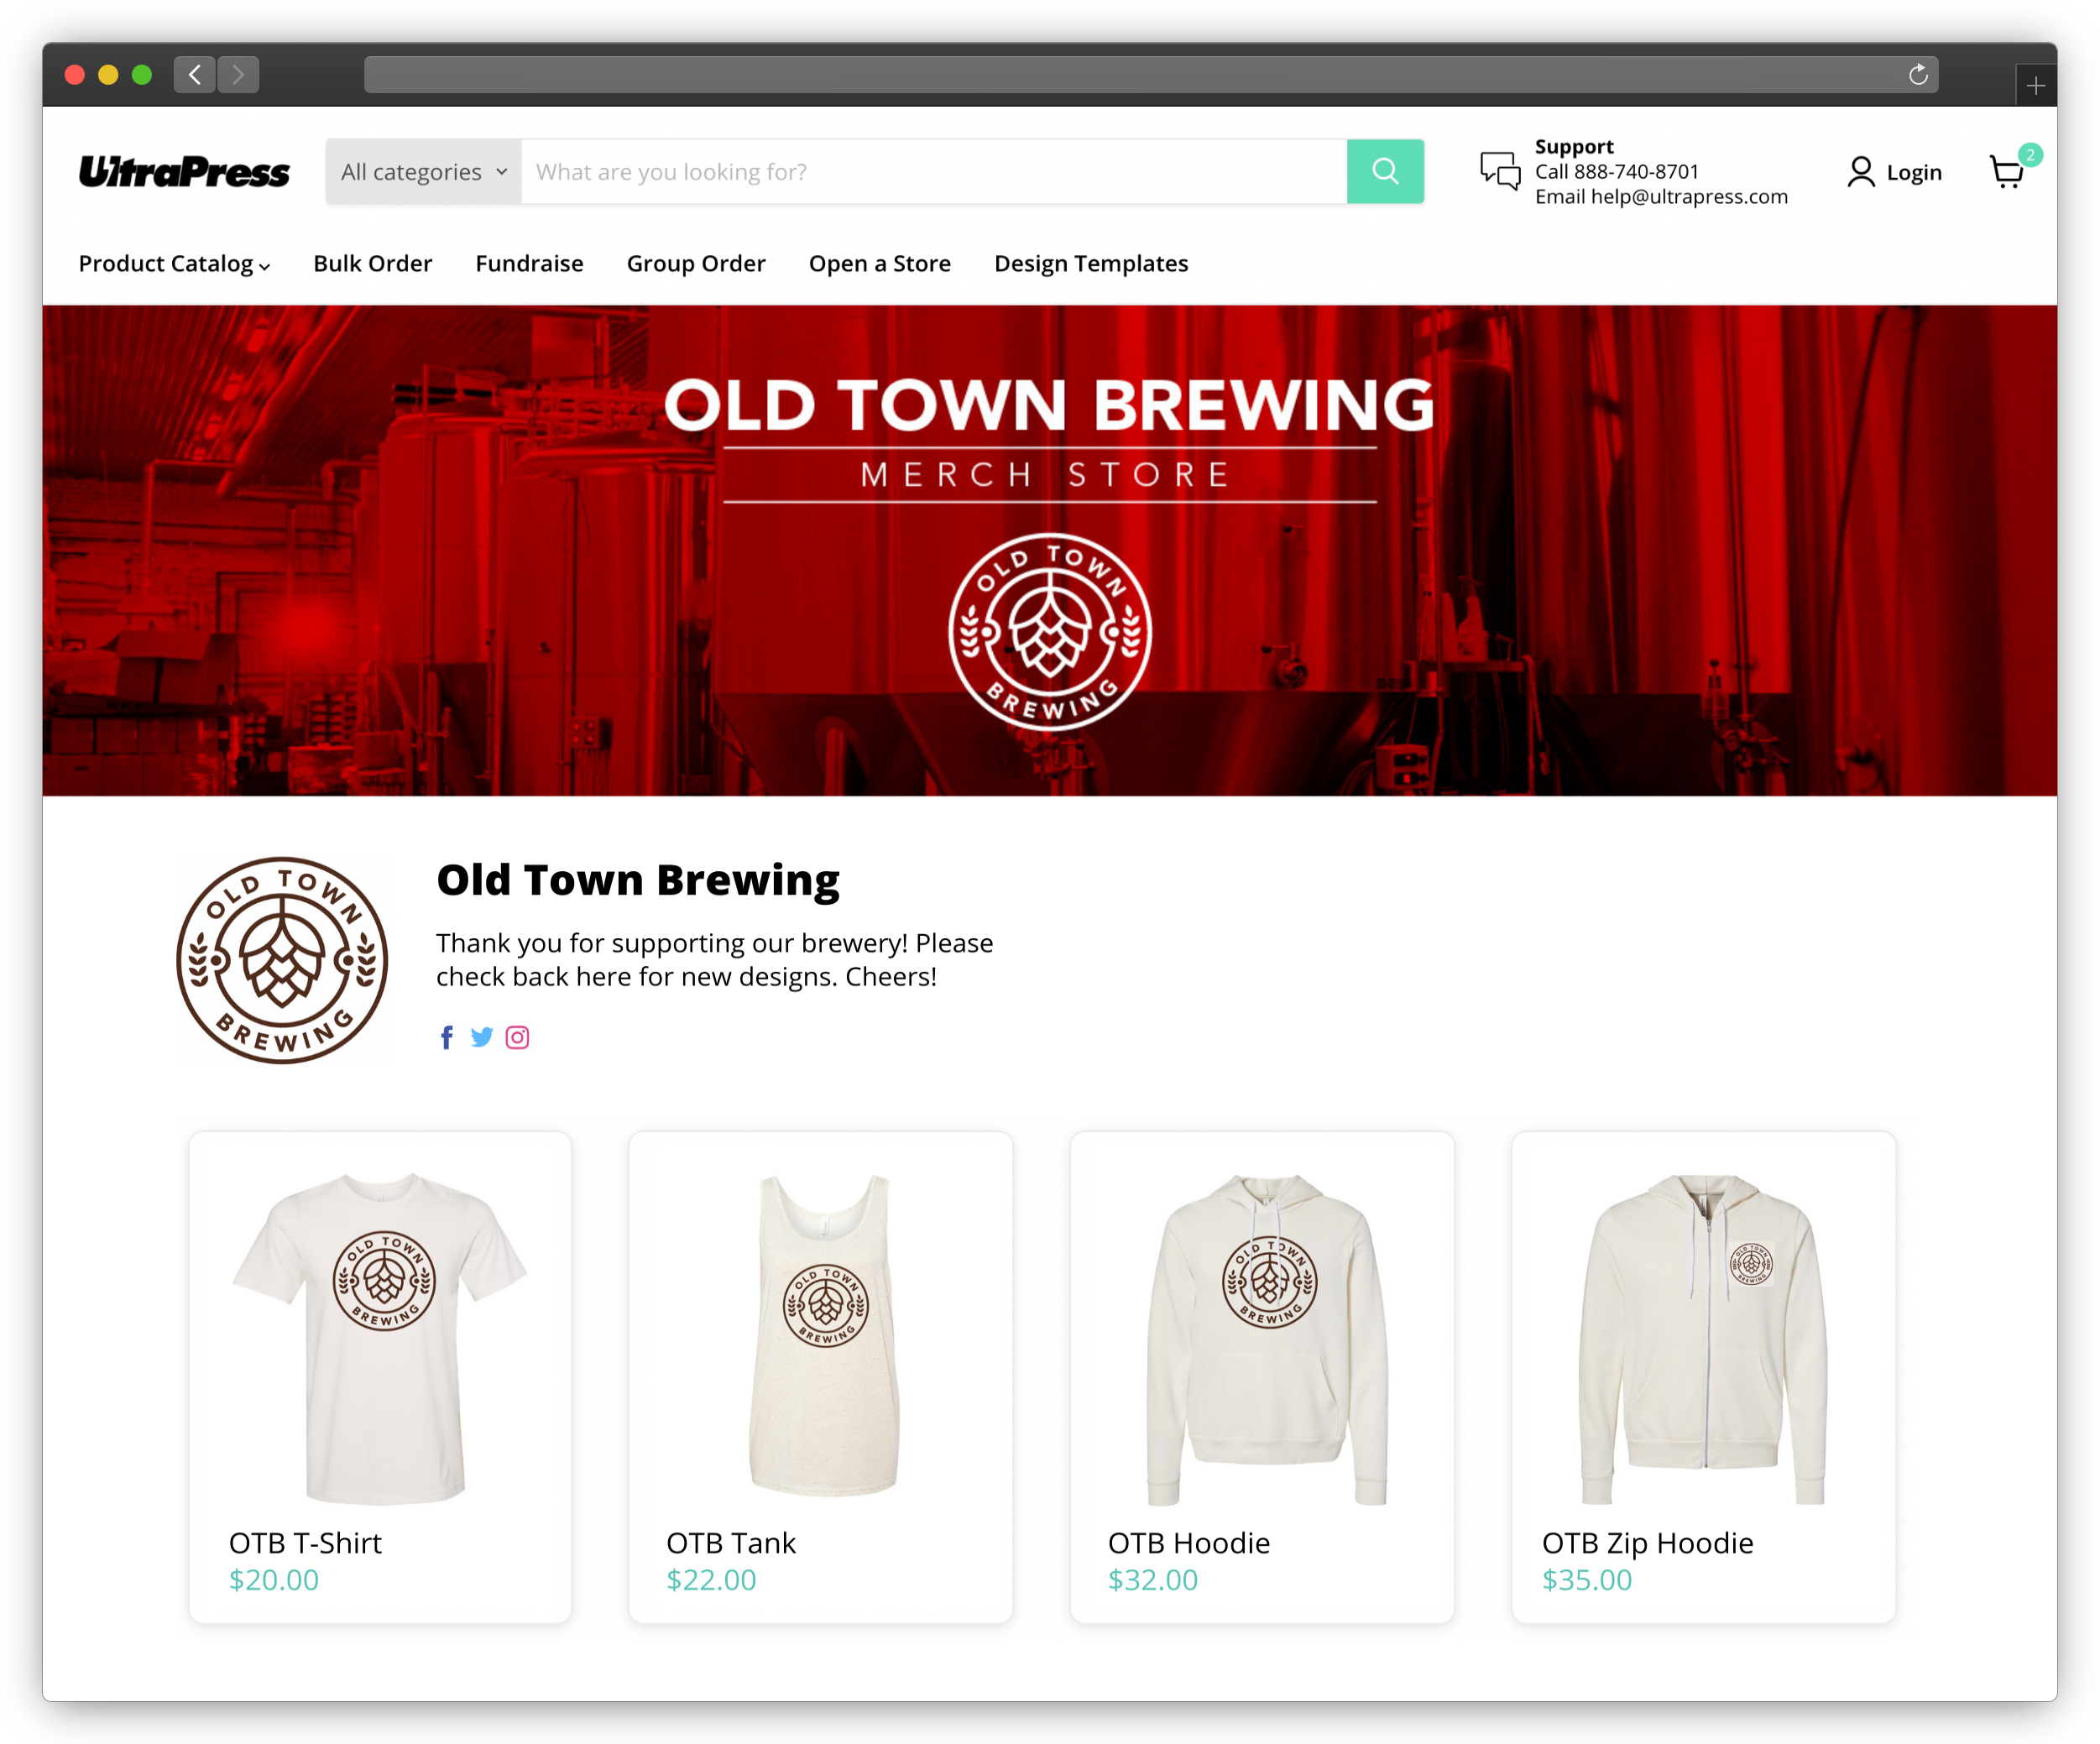This screenshot has height=1744, width=2100.
Task: Click the $35.00 price
Action: (1587, 1580)
